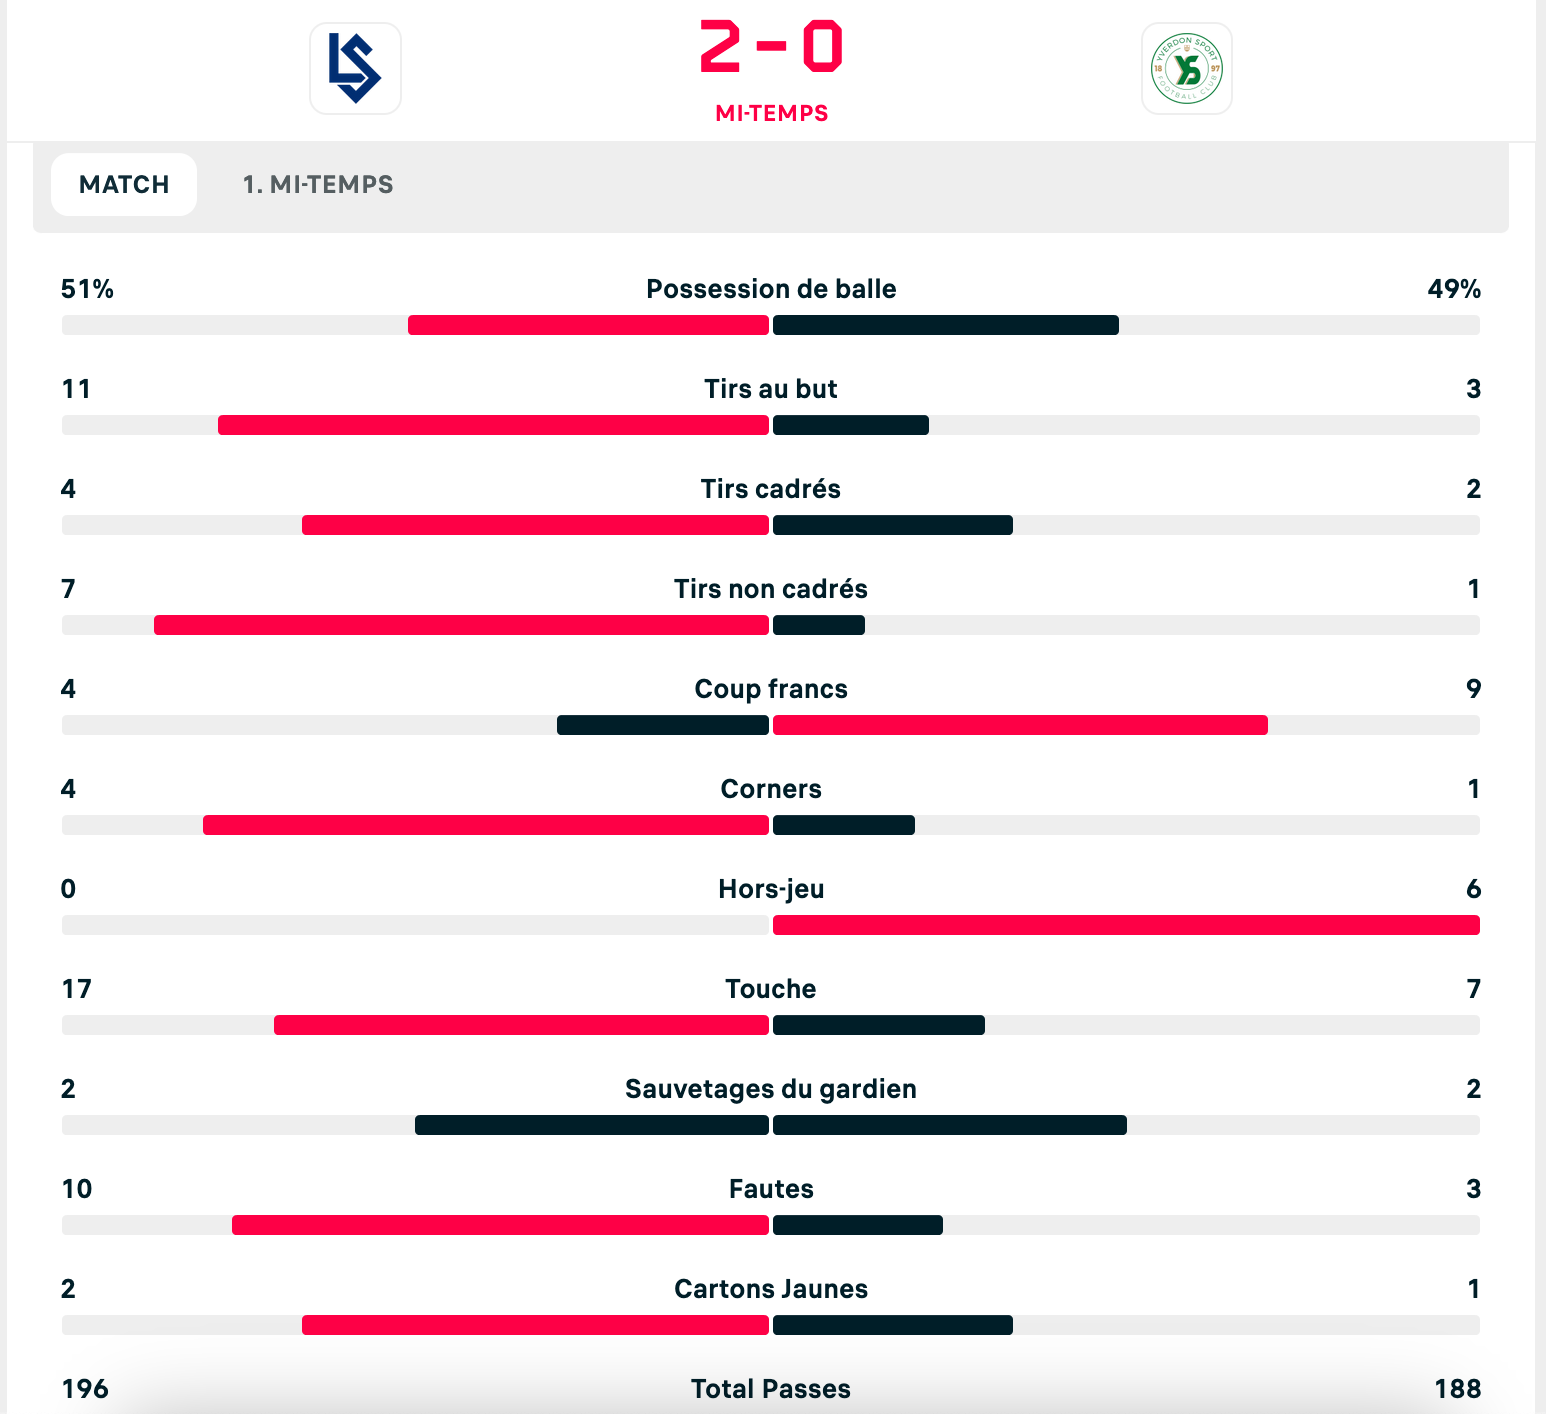Click the Corners stat label

pyautogui.click(x=771, y=789)
